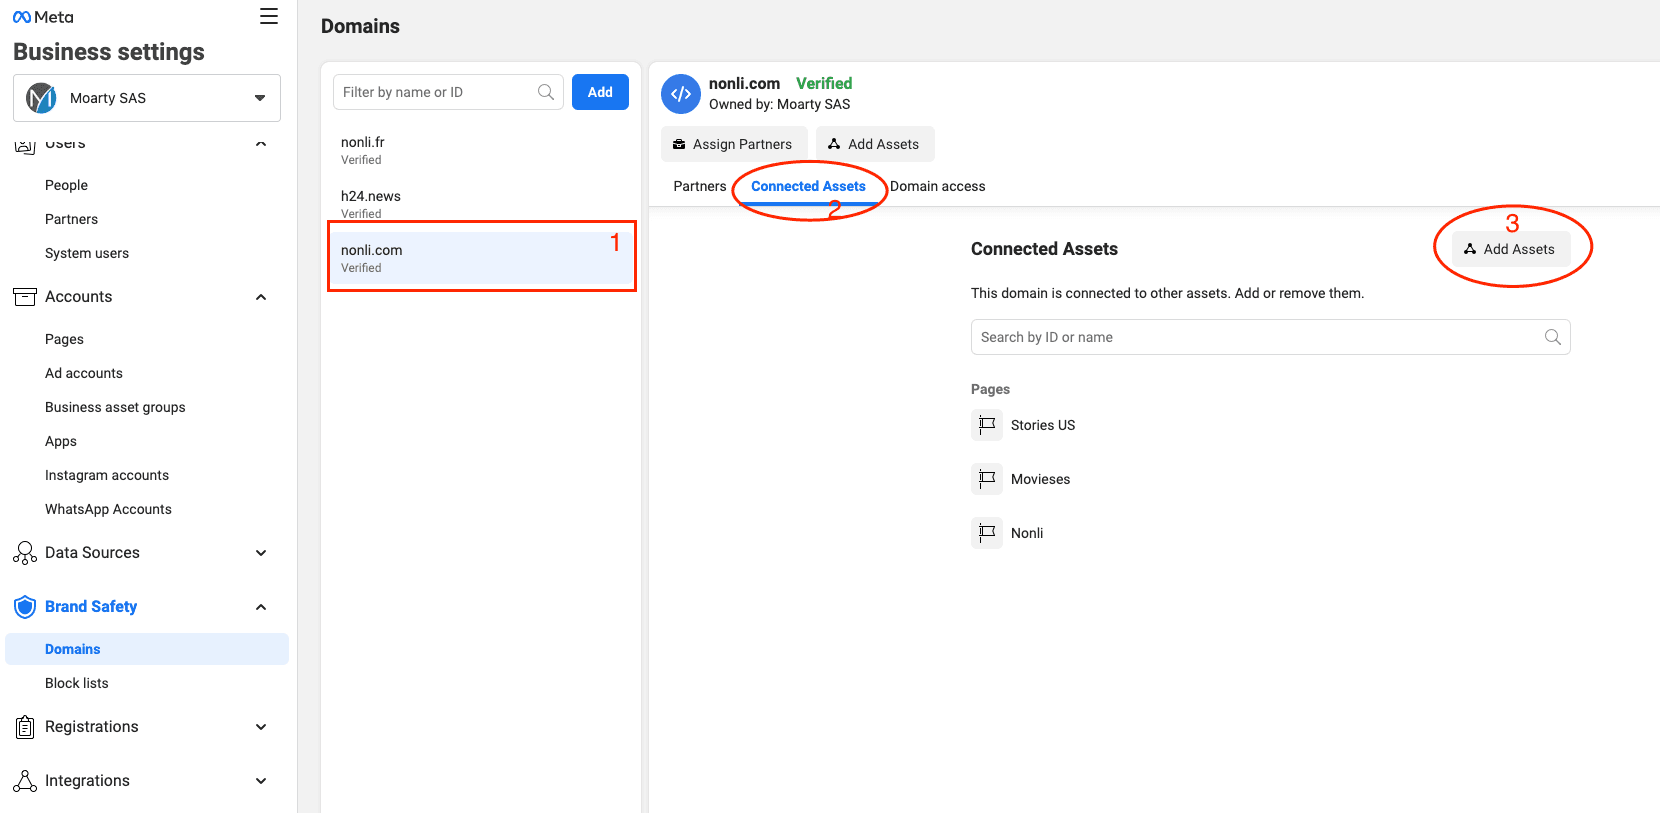This screenshot has height=813, width=1660.
Task: Select the h24.news domain
Action: [x=481, y=205]
